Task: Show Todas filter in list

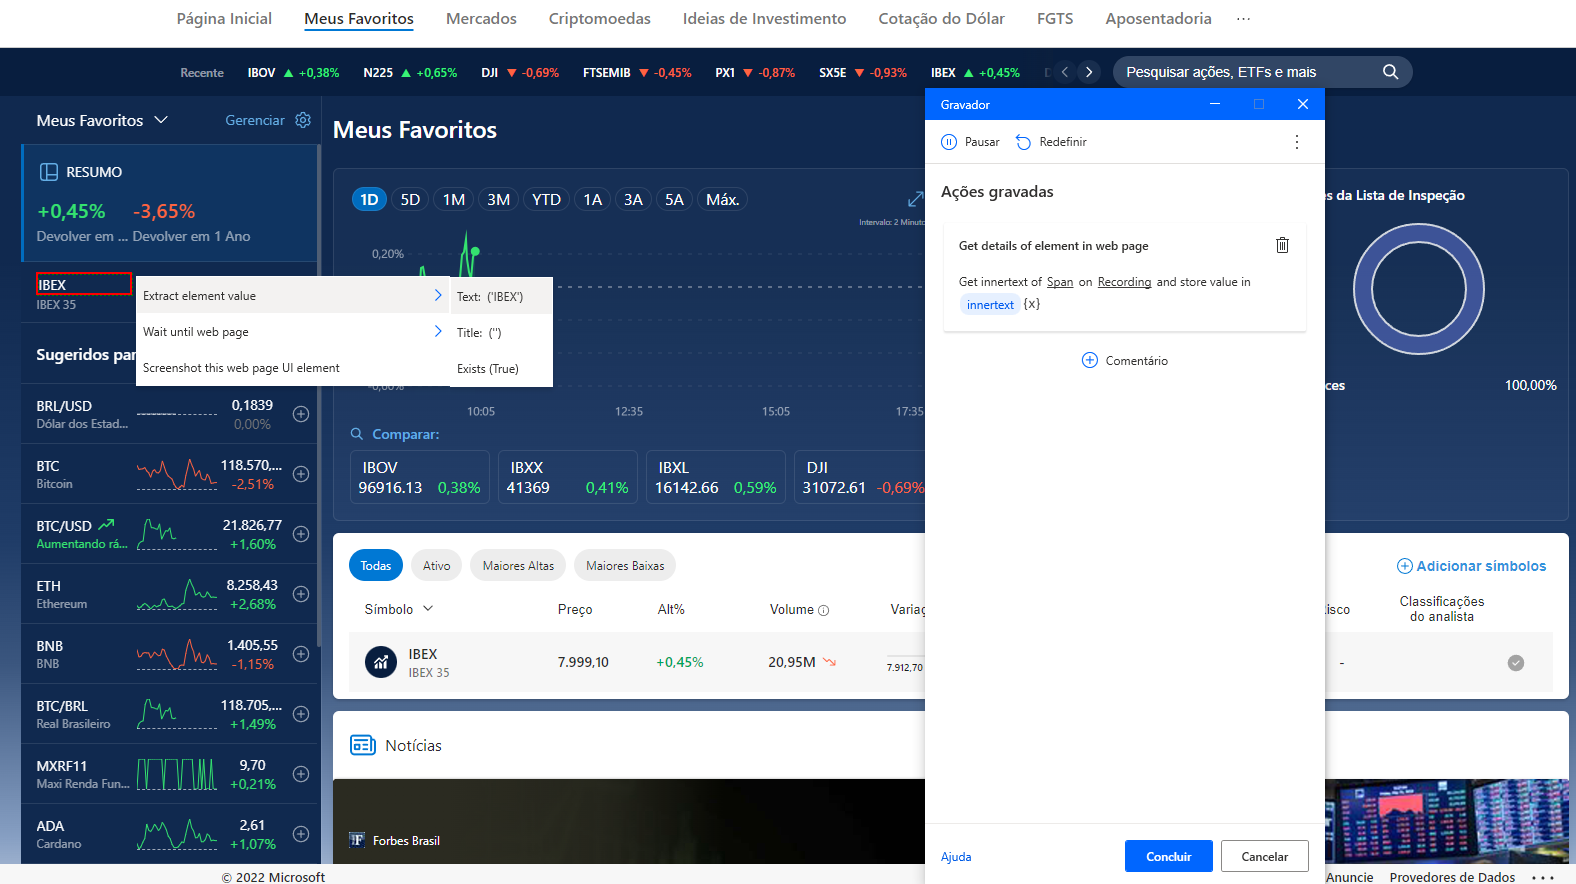Action: tap(376, 565)
